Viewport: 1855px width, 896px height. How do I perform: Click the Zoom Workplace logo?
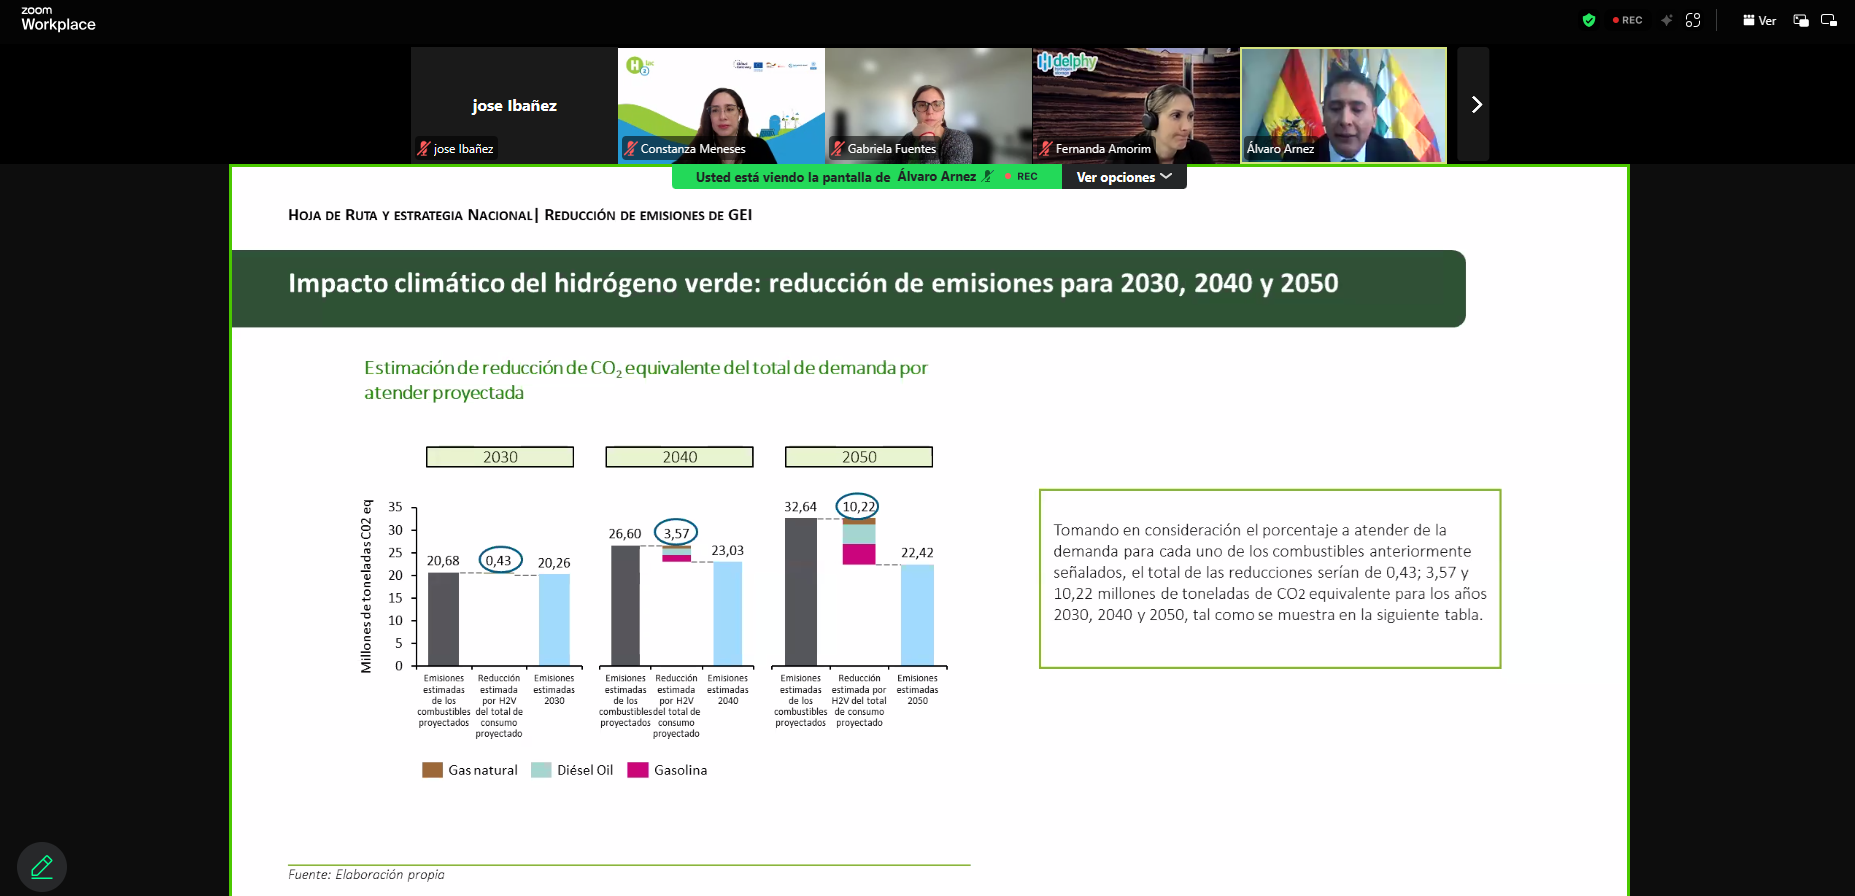click(58, 19)
